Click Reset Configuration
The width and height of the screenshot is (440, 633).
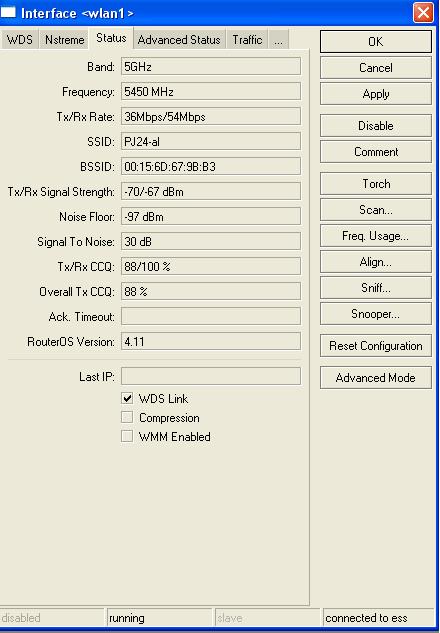tap(376, 346)
